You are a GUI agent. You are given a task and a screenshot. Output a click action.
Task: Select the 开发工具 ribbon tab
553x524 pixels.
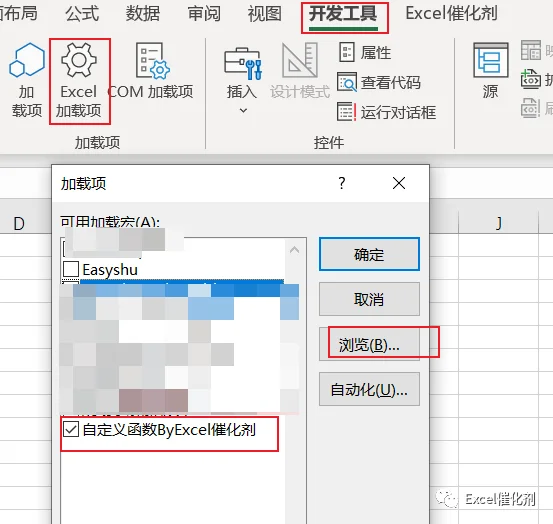(343, 14)
